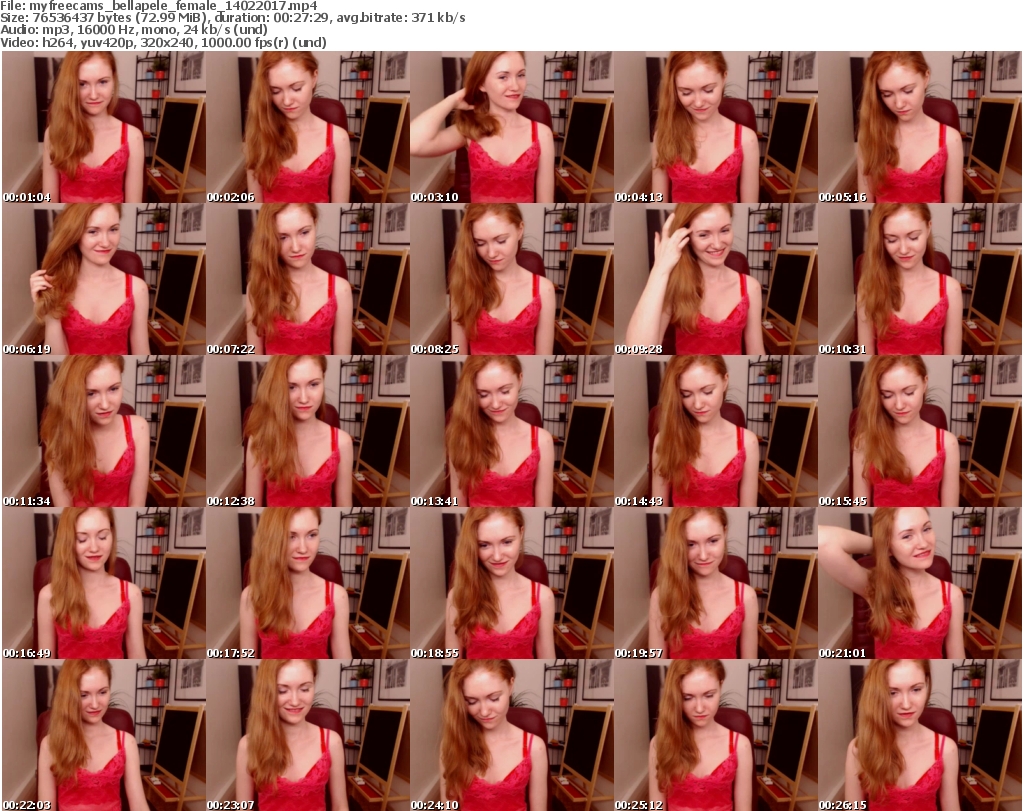
Task: Click the frame labeled 00:25:12
Action: pyautogui.click(x=715, y=735)
